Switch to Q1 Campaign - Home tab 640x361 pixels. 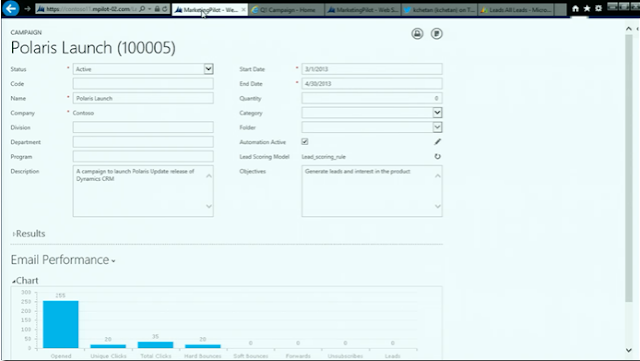(x=287, y=9)
